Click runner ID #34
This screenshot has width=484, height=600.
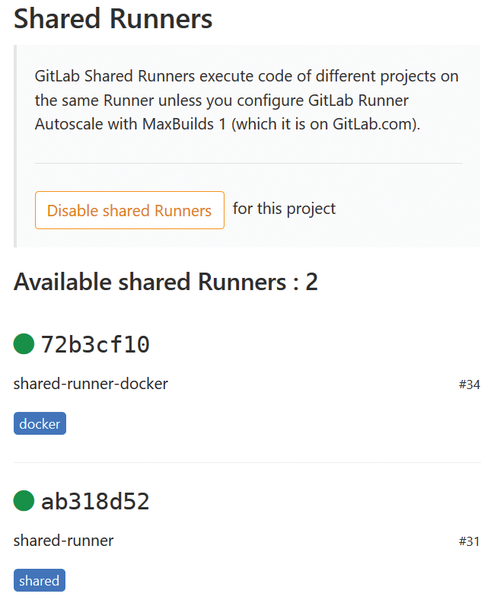469,384
